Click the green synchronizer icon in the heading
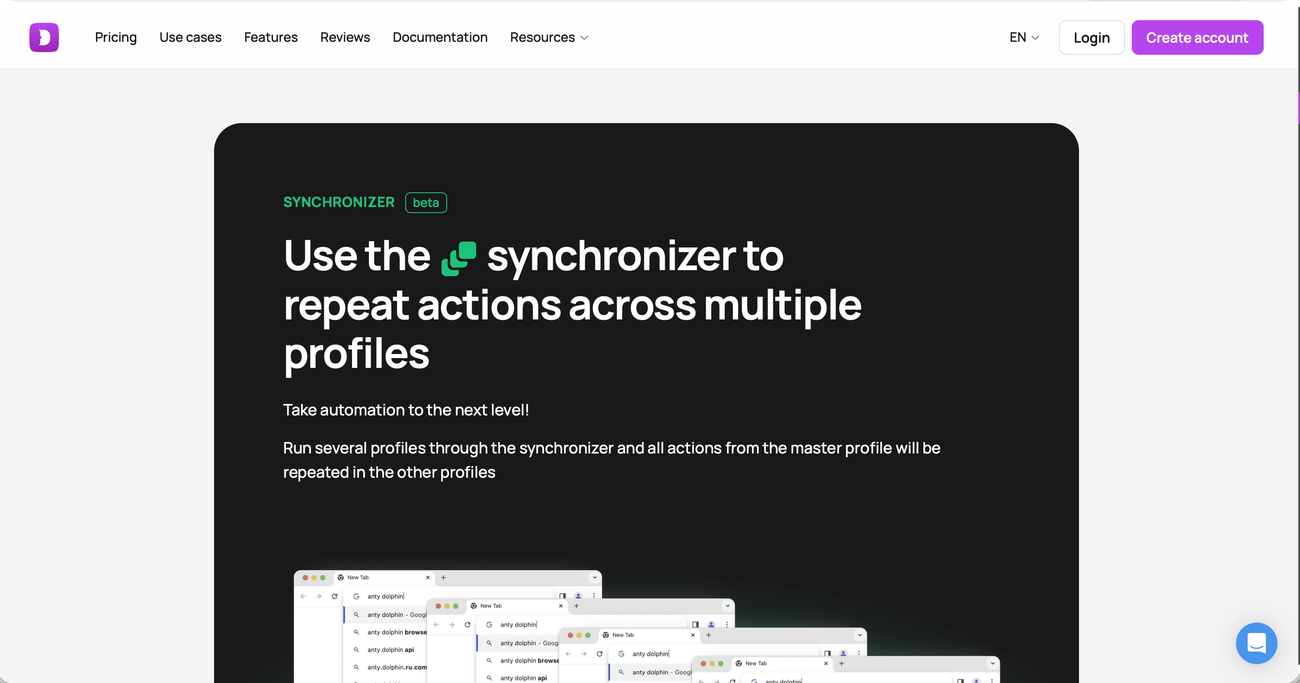This screenshot has width=1300, height=683. [459, 257]
